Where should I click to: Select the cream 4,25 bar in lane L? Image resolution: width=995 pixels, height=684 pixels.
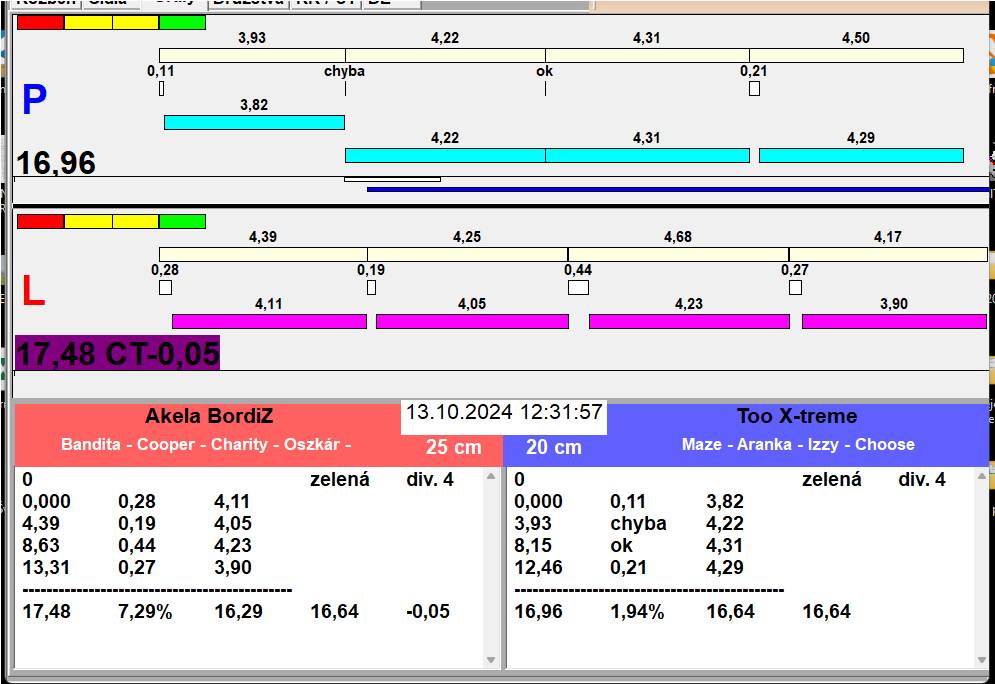click(467, 254)
